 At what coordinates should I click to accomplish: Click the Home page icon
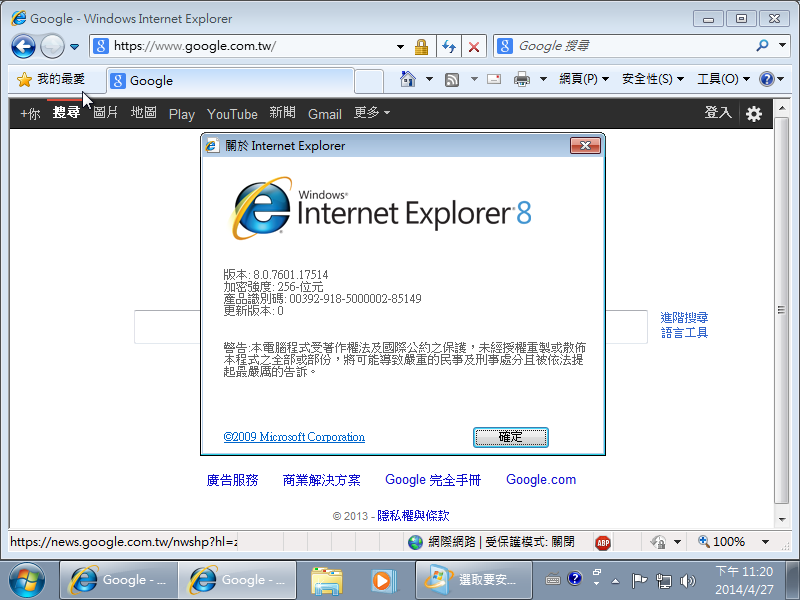[408, 79]
